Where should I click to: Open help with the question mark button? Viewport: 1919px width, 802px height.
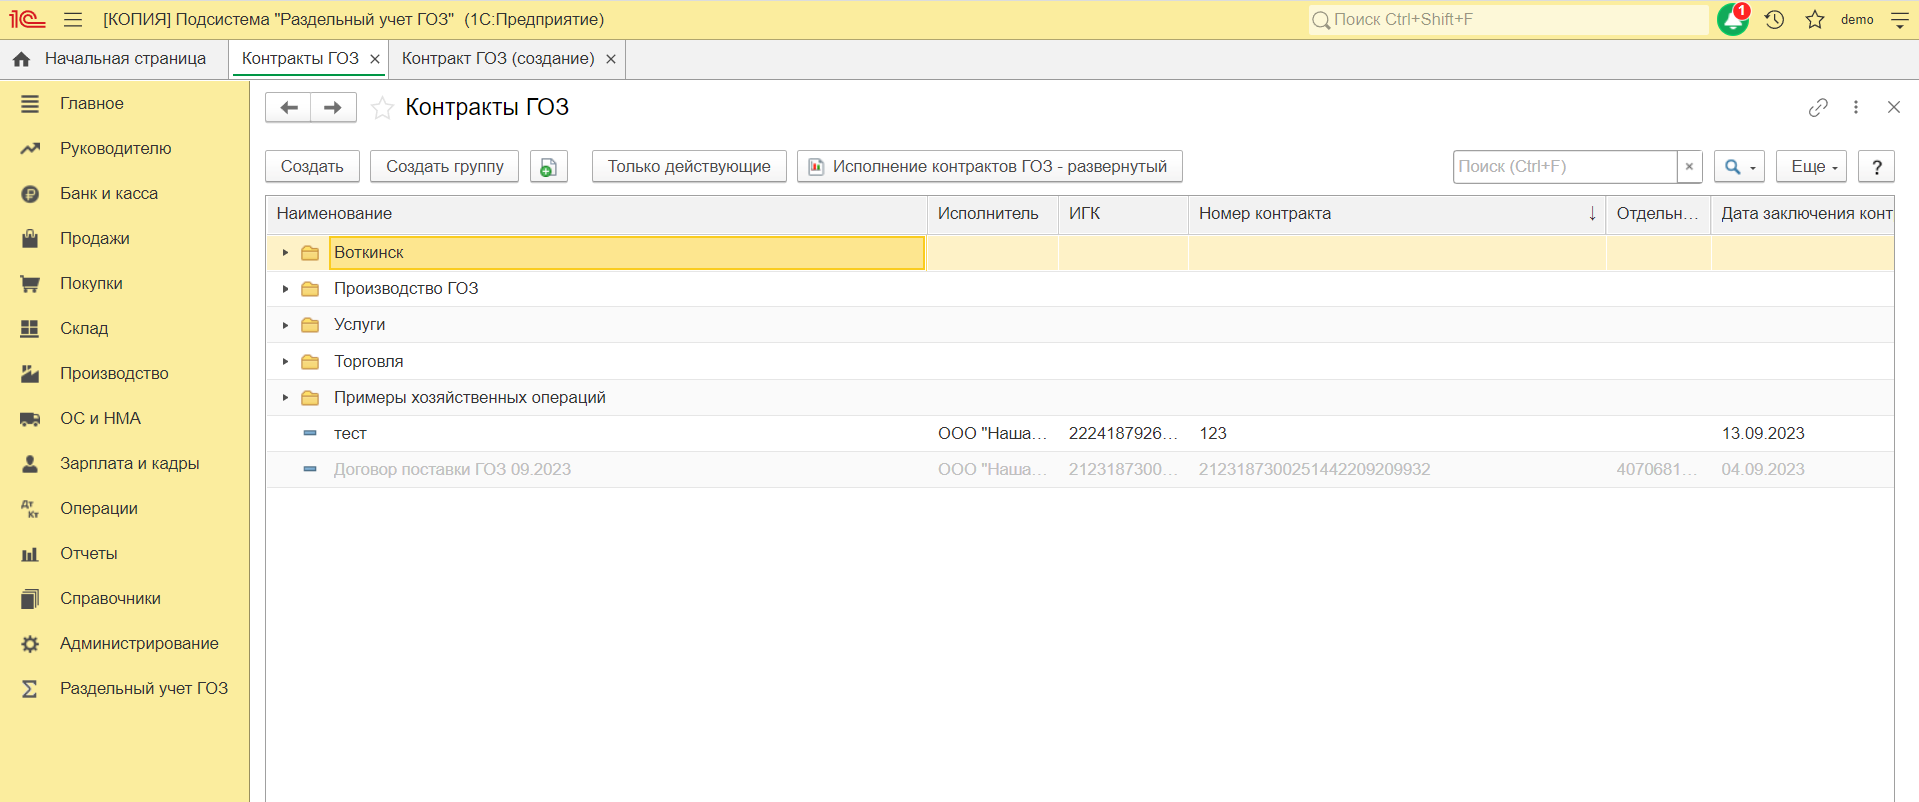pos(1877,167)
